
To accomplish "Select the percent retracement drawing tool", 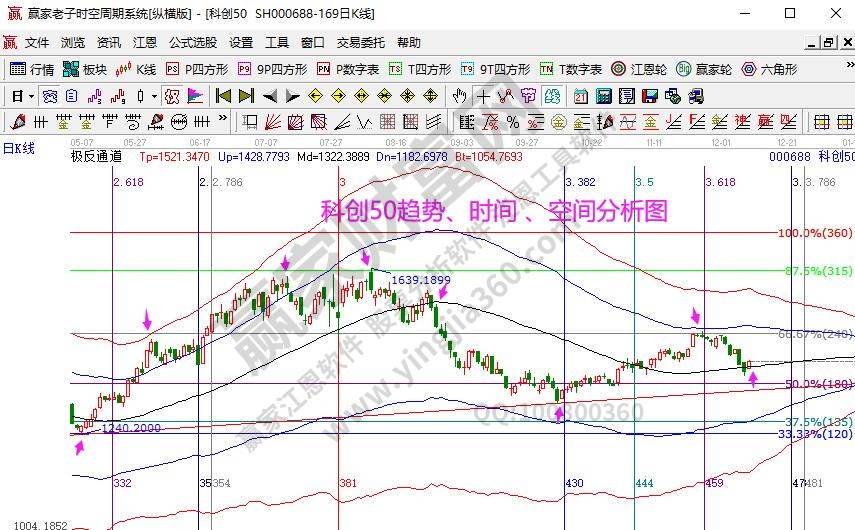I will click(512, 122).
